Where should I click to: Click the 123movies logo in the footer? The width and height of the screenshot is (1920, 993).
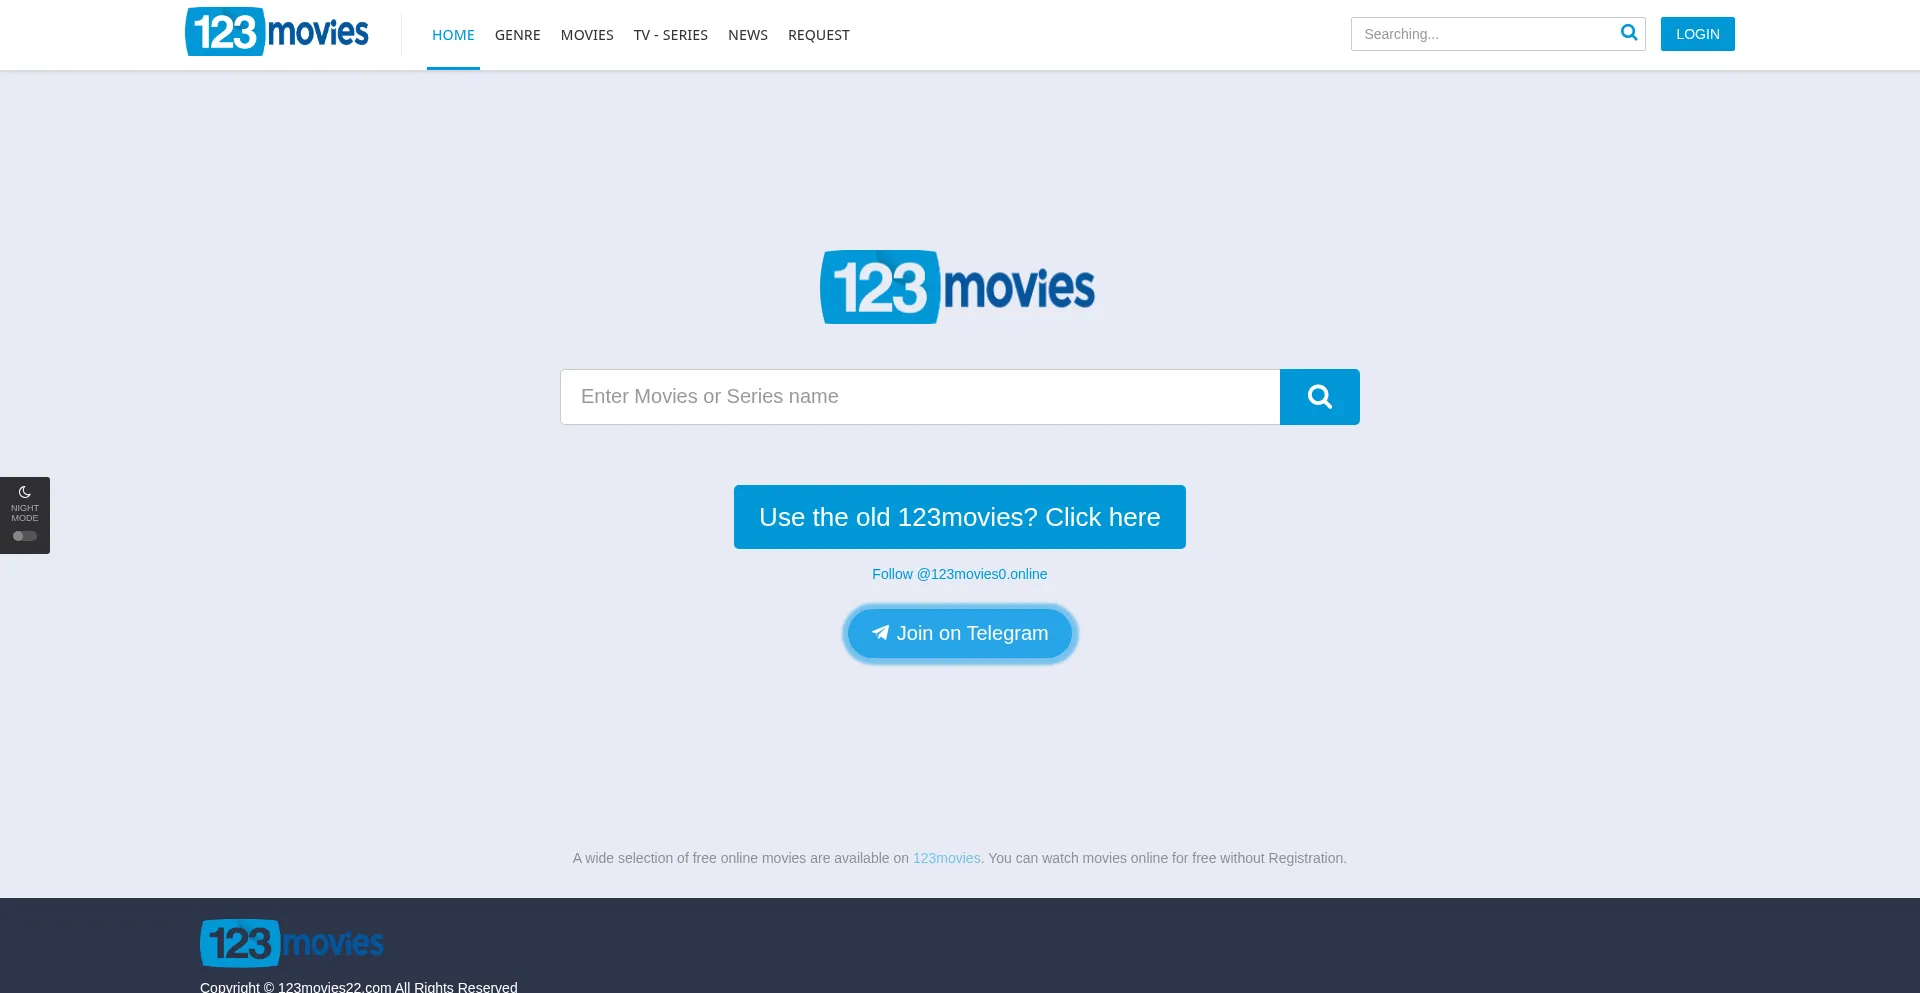pyautogui.click(x=291, y=941)
